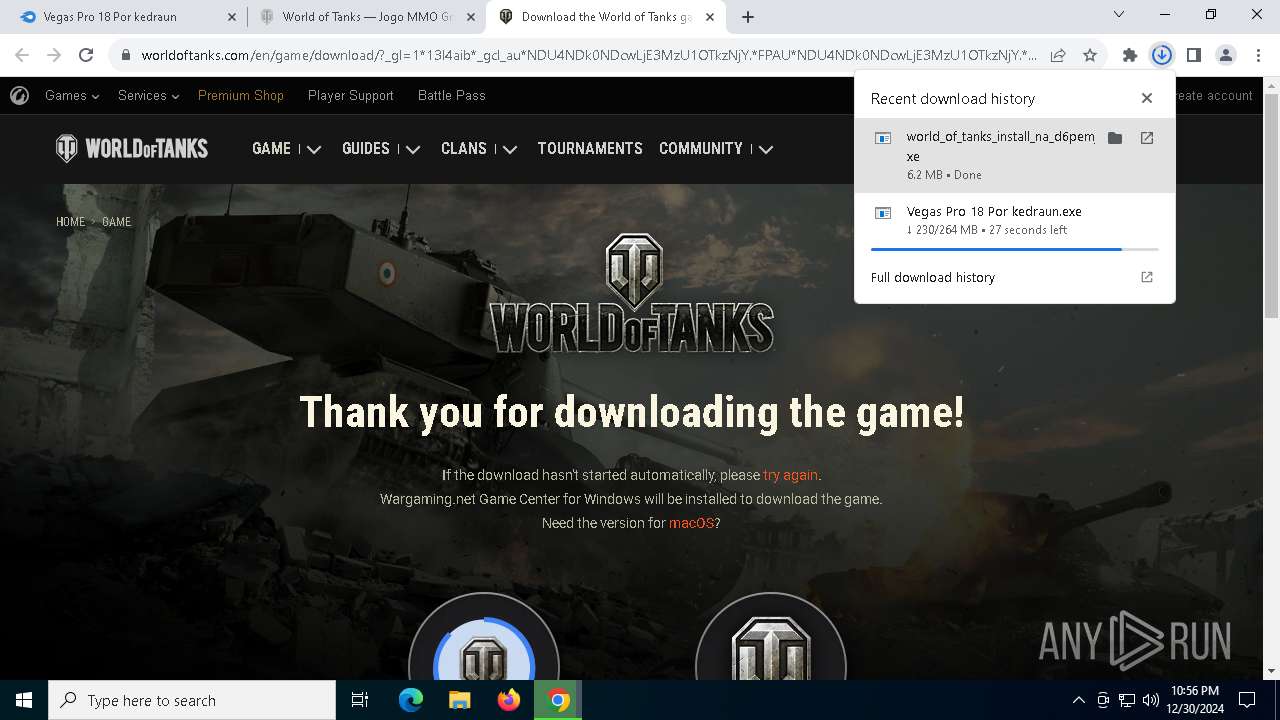
Task: Close the Recent download history popup
Action: click(1147, 98)
